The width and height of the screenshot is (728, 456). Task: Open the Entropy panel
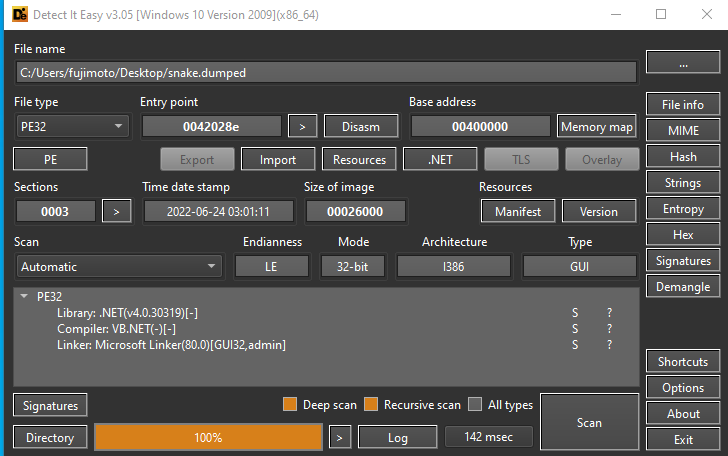click(683, 208)
